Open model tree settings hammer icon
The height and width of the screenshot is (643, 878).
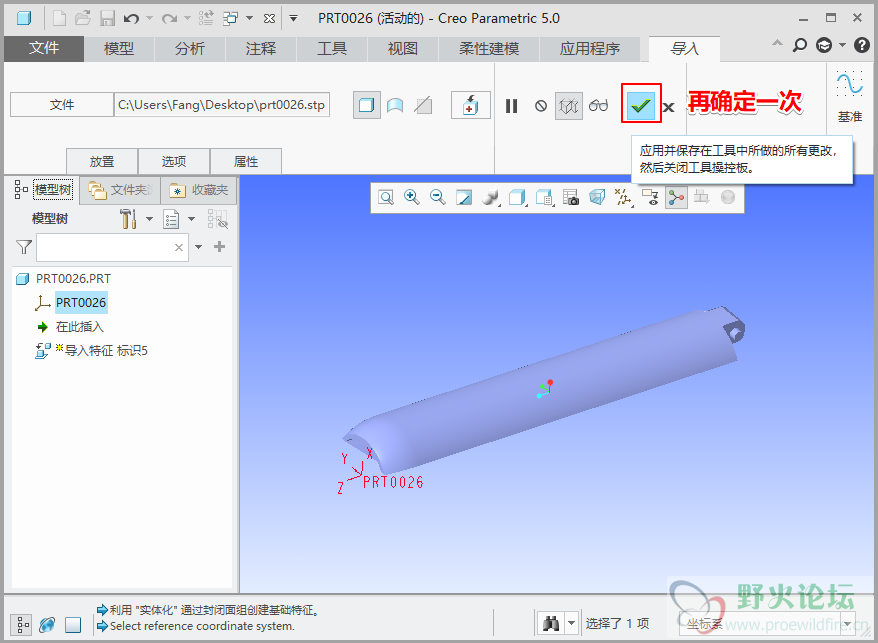129,218
